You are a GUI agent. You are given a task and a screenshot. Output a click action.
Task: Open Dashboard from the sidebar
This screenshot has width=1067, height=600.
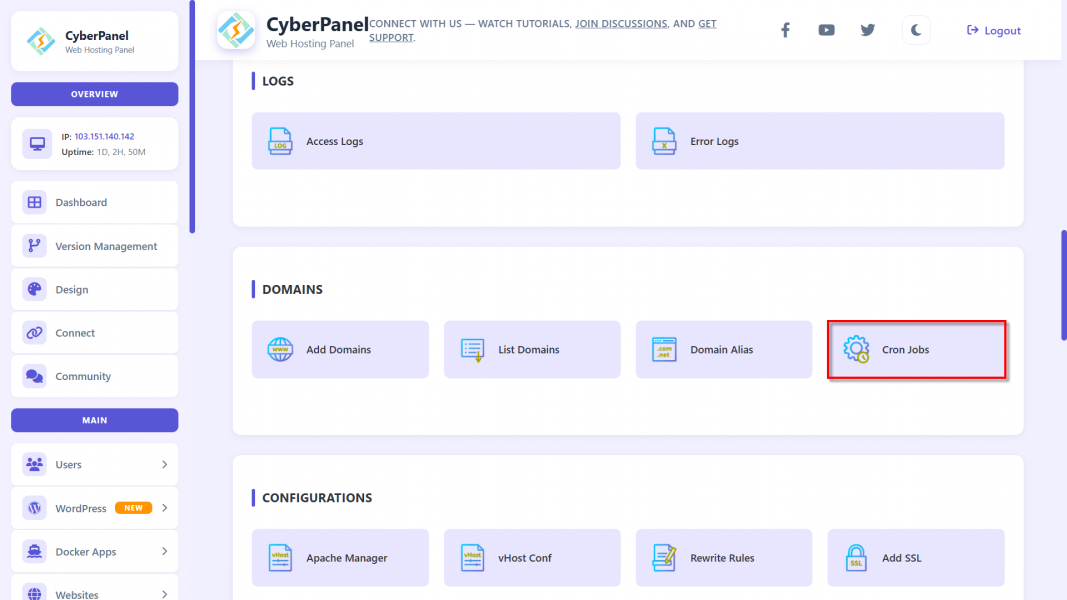(95, 202)
